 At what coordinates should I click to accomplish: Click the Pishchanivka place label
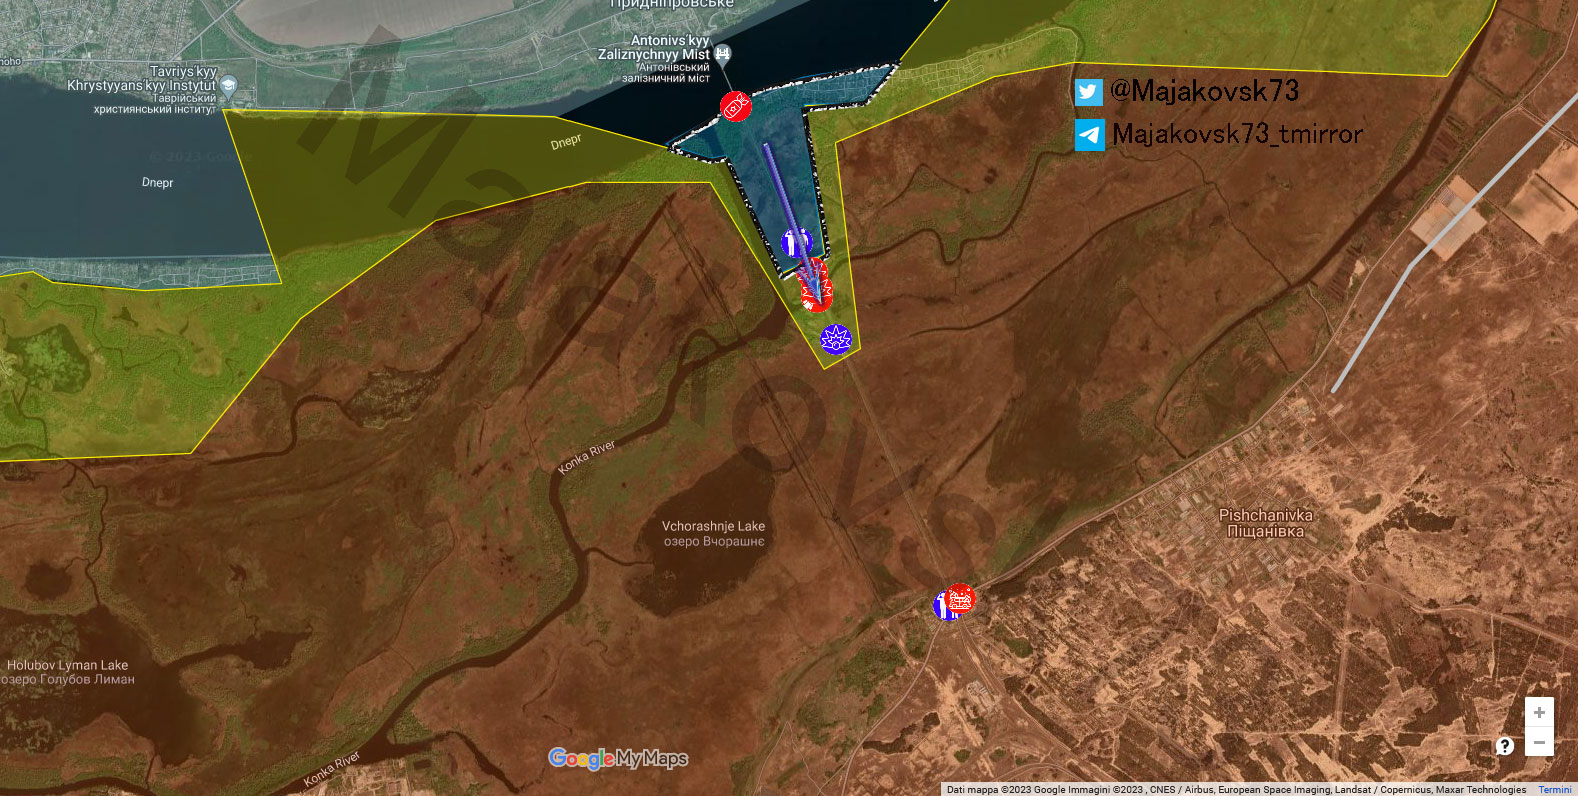pos(1266,523)
